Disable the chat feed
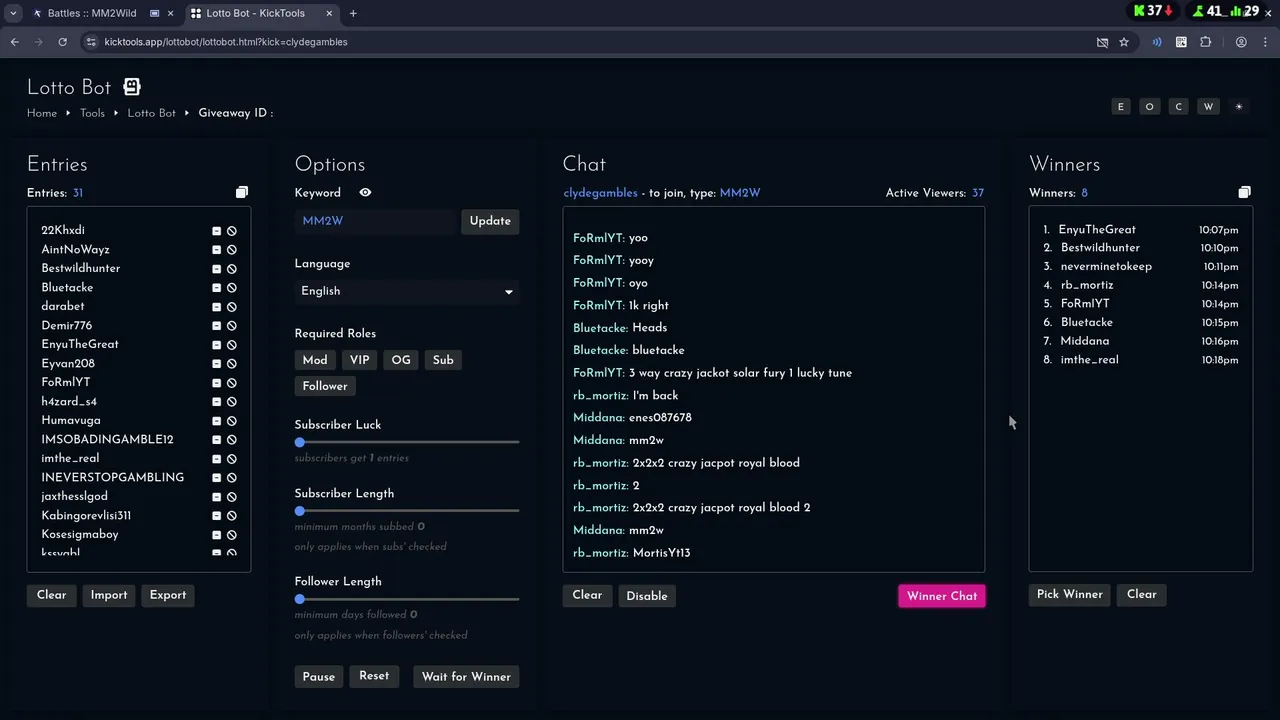The height and width of the screenshot is (720, 1280). [647, 596]
